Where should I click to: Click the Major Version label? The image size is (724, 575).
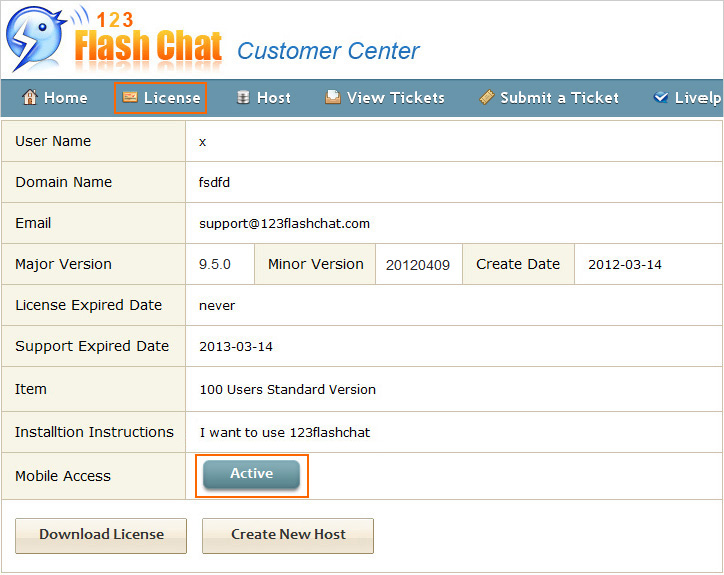(x=64, y=264)
